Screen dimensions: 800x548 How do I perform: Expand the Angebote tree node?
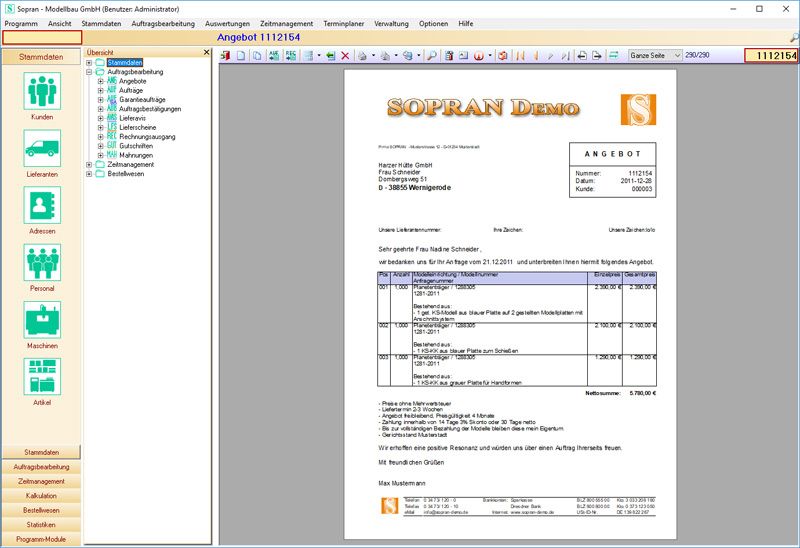[101, 81]
